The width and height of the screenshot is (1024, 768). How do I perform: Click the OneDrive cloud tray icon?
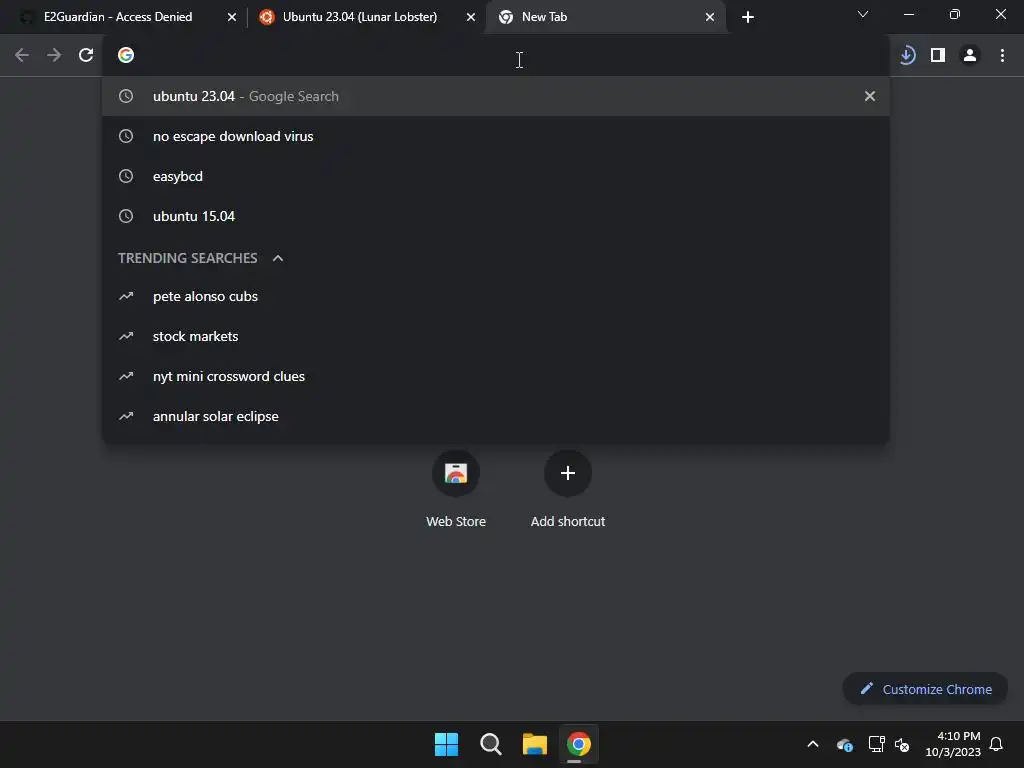[x=844, y=744]
